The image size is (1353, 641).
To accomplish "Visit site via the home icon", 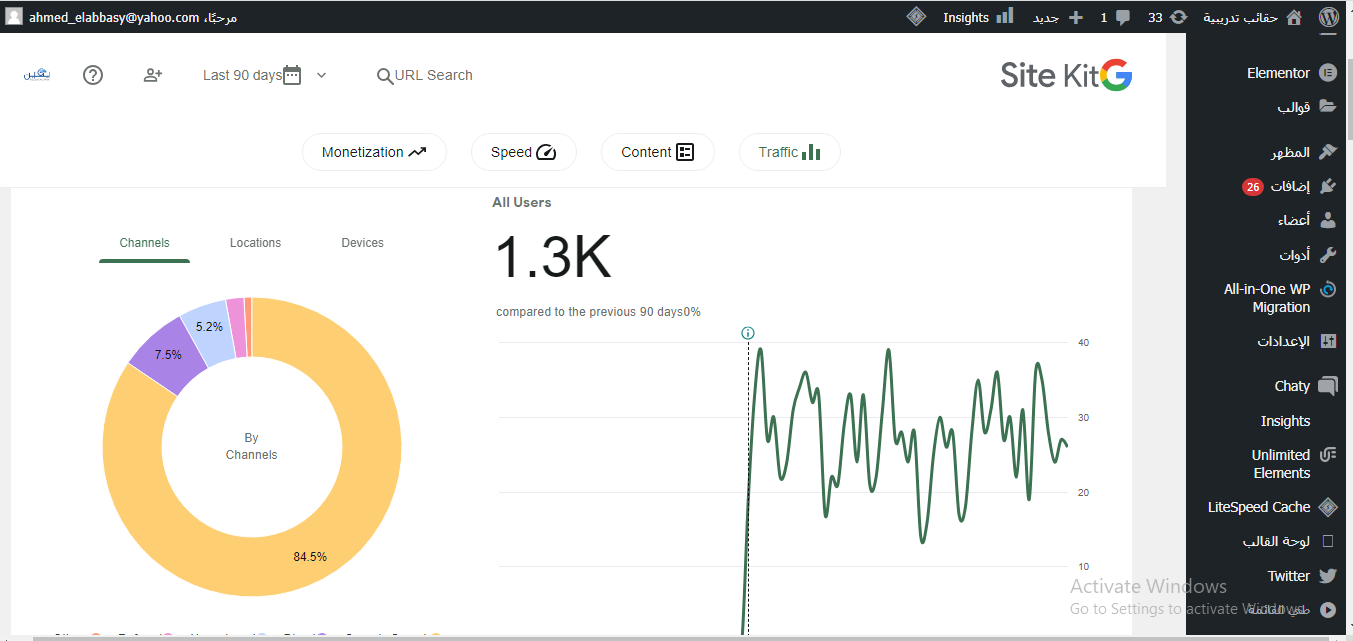I will 1294,17.
